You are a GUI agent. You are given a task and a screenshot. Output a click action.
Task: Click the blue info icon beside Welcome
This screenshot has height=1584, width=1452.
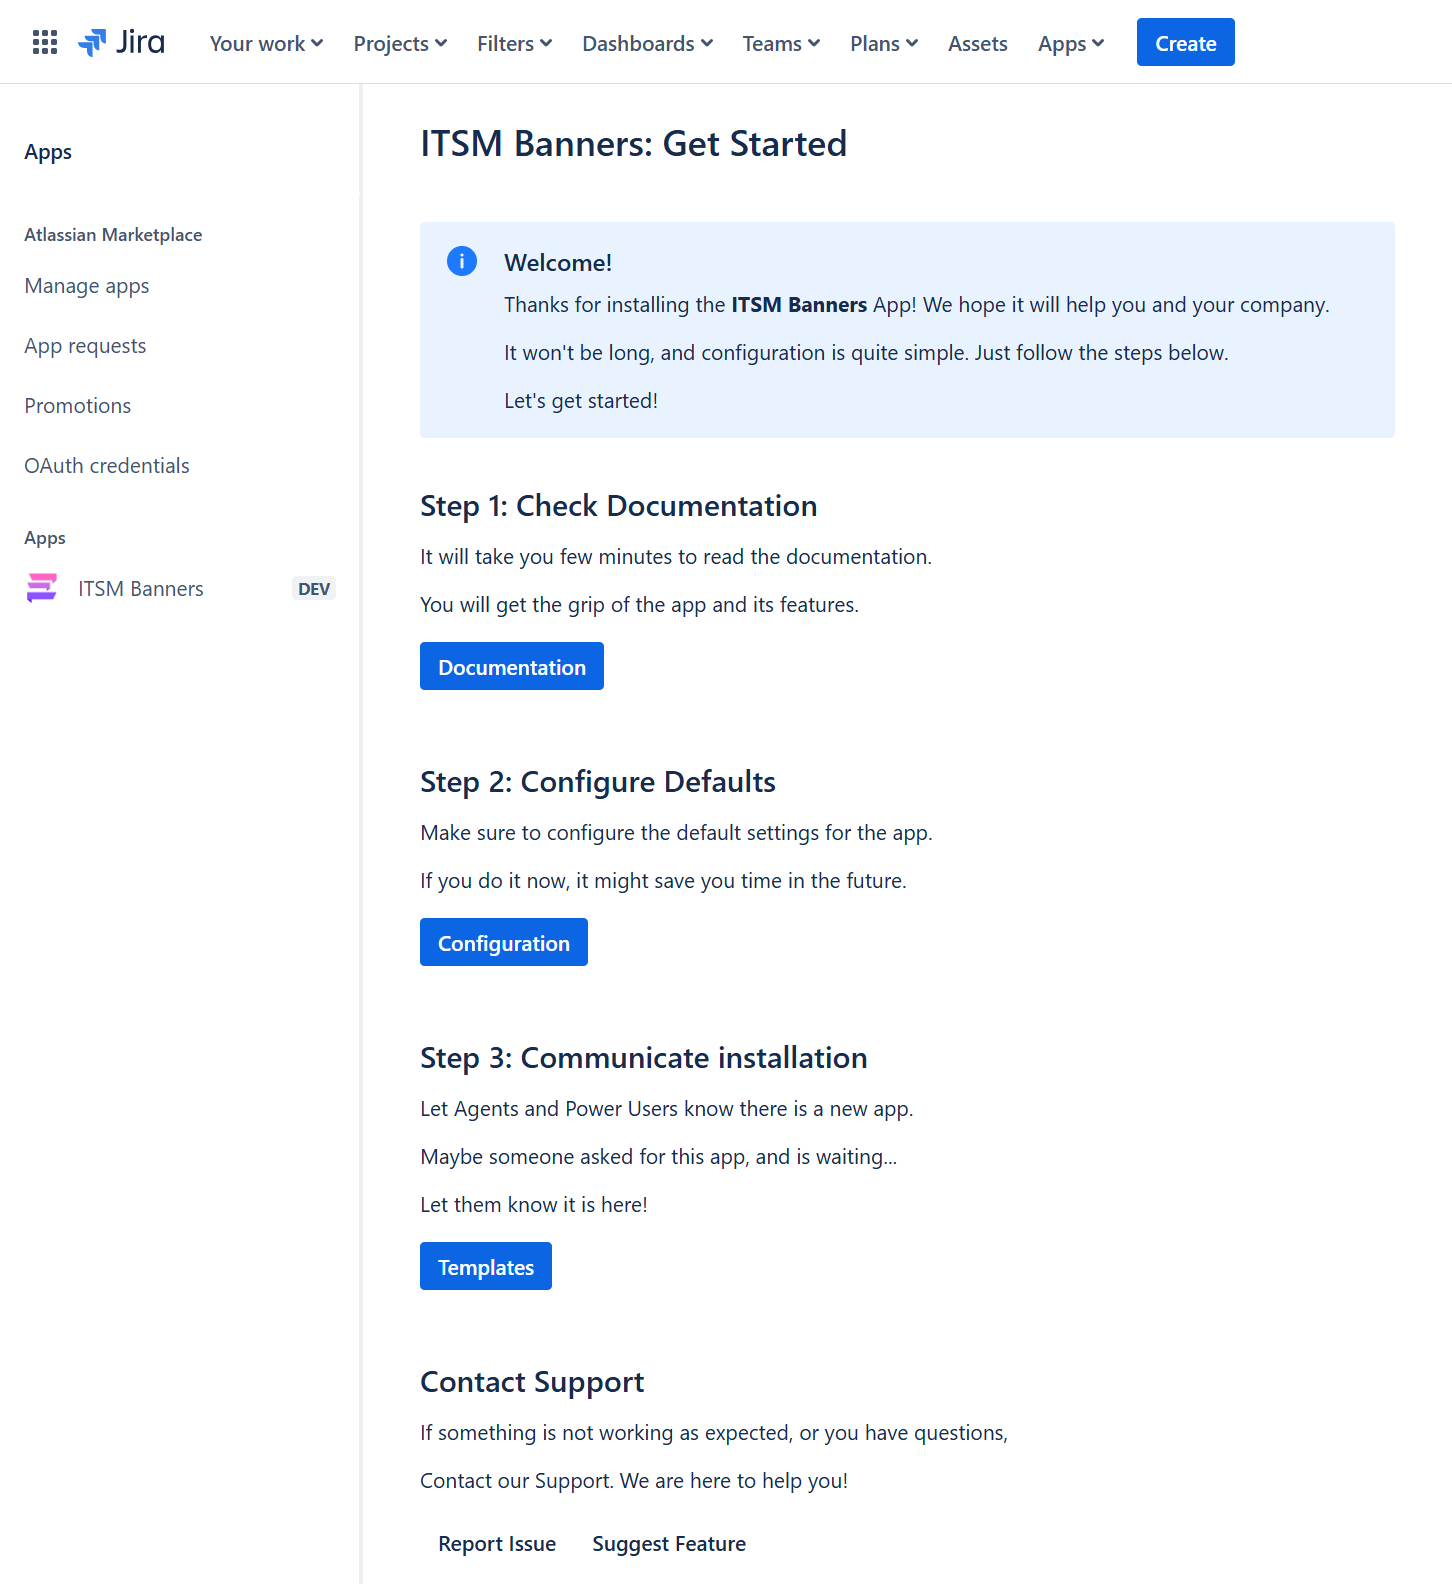(x=462, y=262)
